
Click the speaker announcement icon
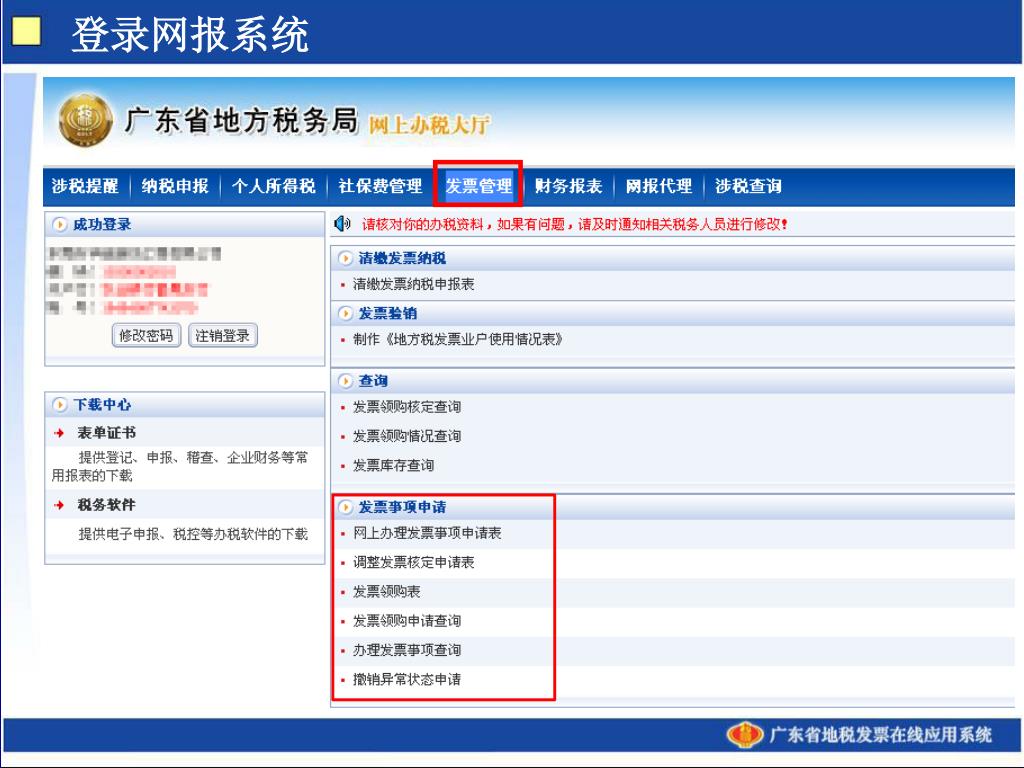click(x=342, y=224)
